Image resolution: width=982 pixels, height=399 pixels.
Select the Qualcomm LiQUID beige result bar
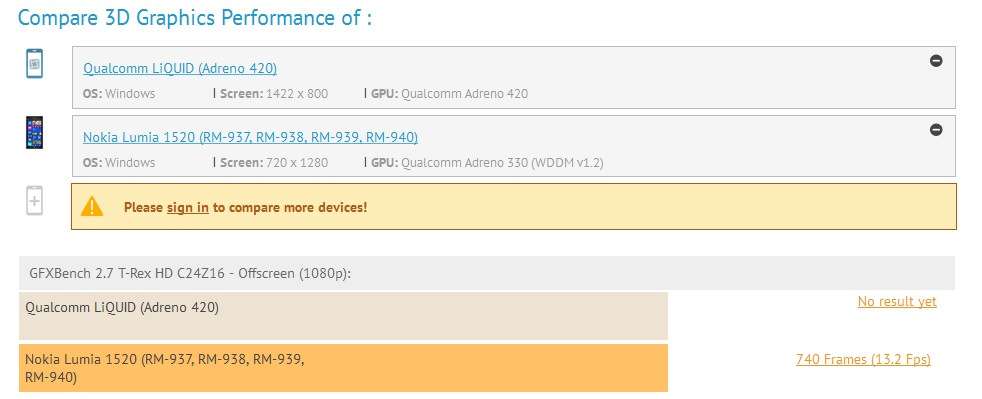tap(343, 316)
